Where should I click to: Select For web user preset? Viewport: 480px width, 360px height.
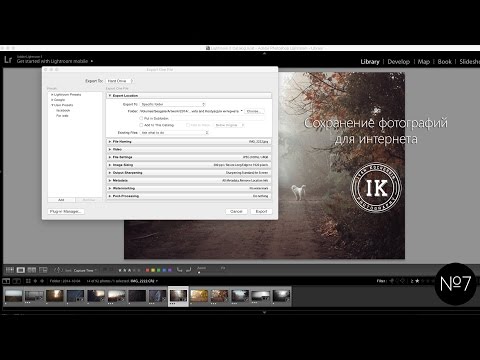tap(62, 116)
